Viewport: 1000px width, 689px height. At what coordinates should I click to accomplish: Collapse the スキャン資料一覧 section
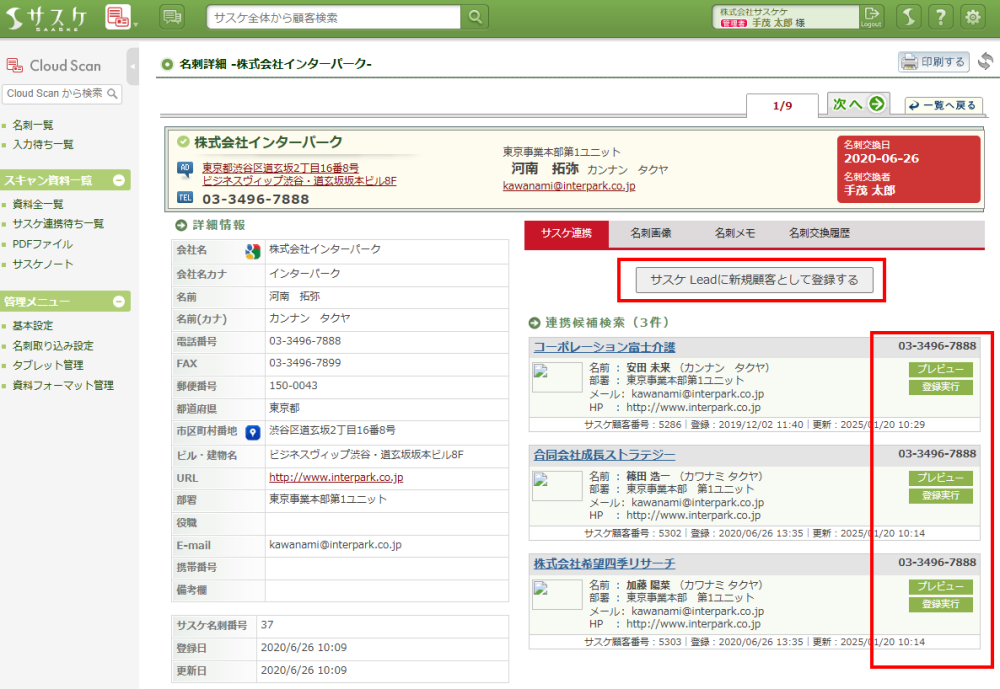(120, 180)
